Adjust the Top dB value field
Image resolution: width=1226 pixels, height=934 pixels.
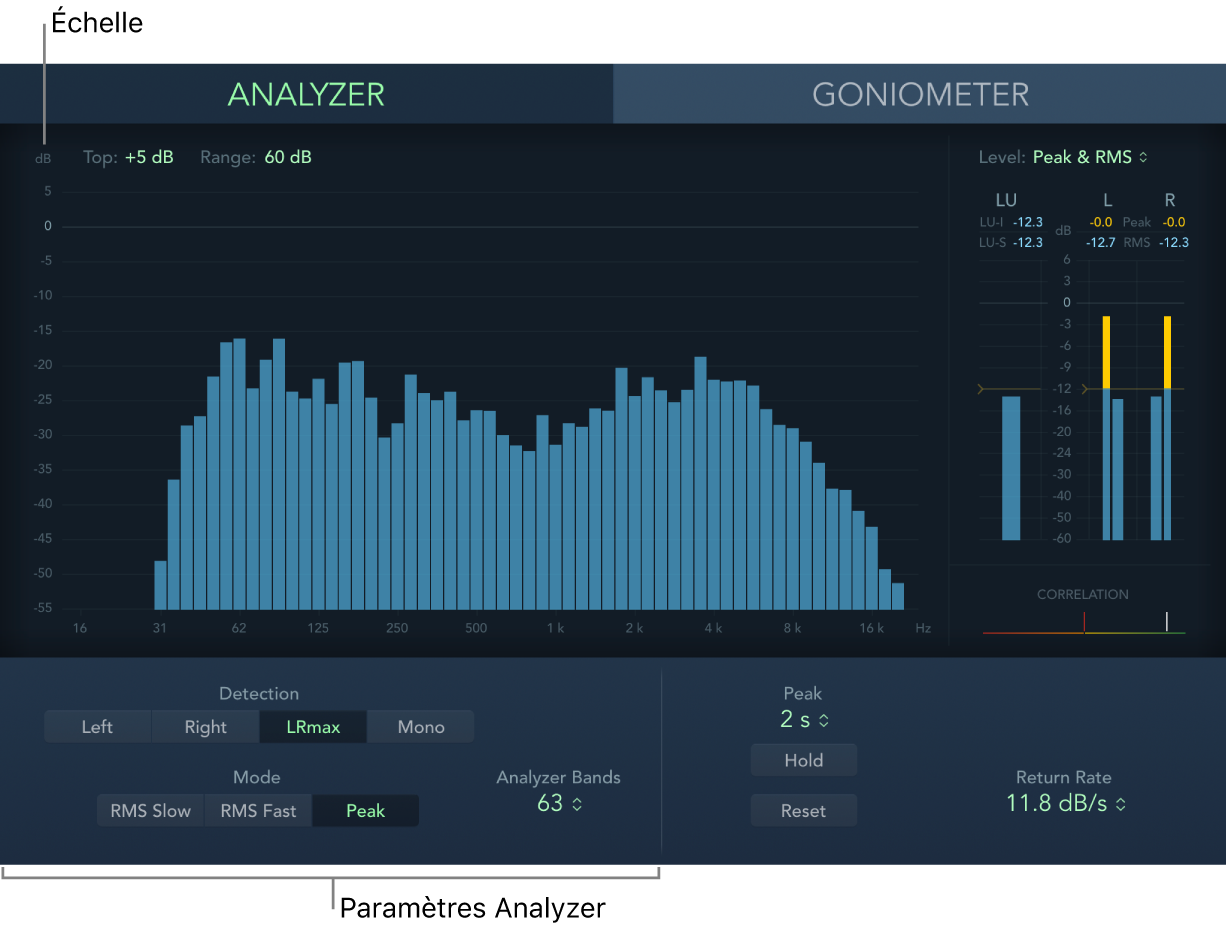click(x=151, y=157)
